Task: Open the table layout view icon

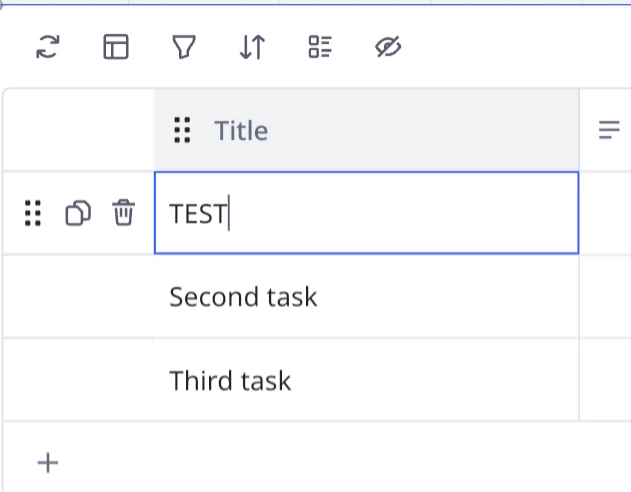Action: [x=116, y=47]
